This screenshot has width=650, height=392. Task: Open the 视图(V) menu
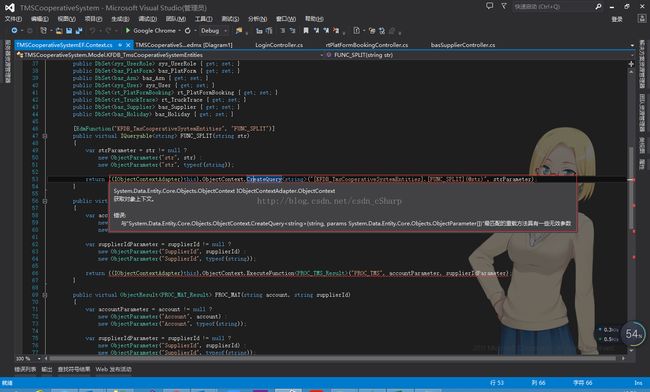tap(66, 19)
